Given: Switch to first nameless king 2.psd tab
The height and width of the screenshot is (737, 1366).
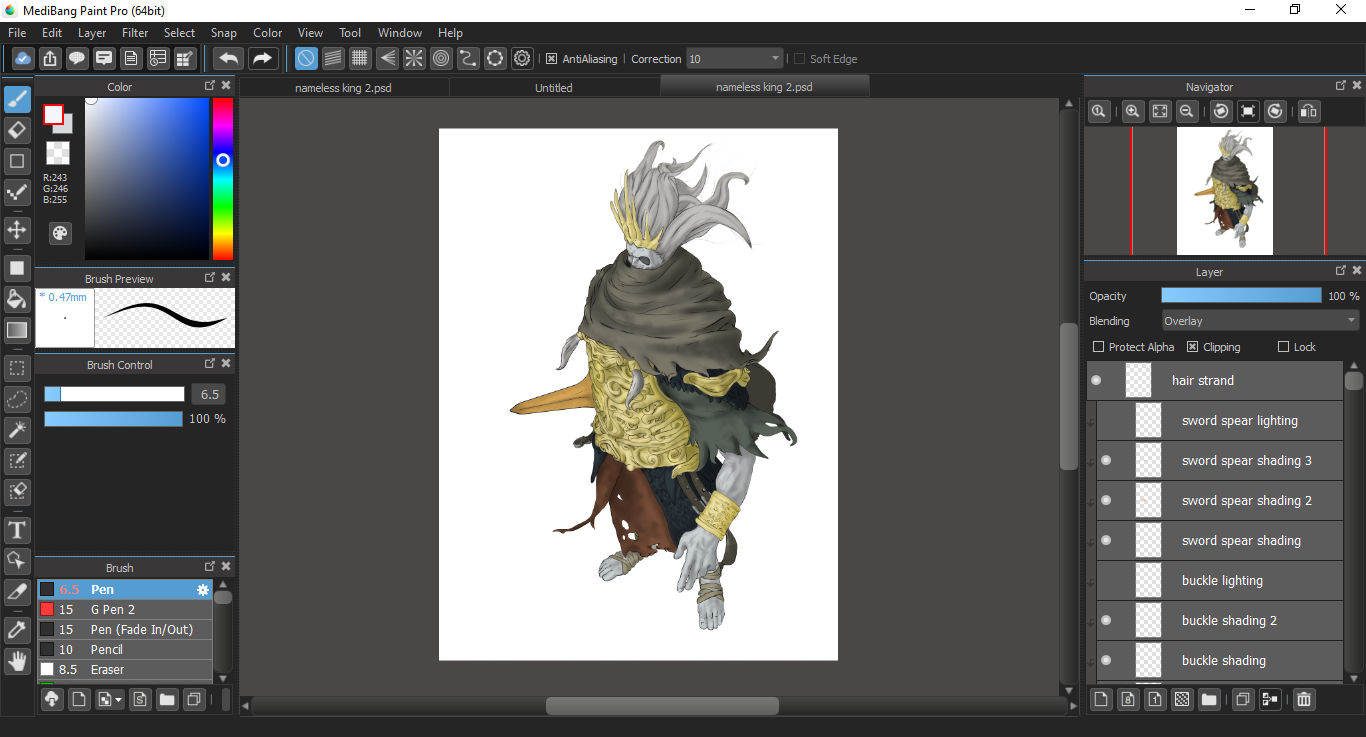Looking at the screenshot, I should coord(344,87).
